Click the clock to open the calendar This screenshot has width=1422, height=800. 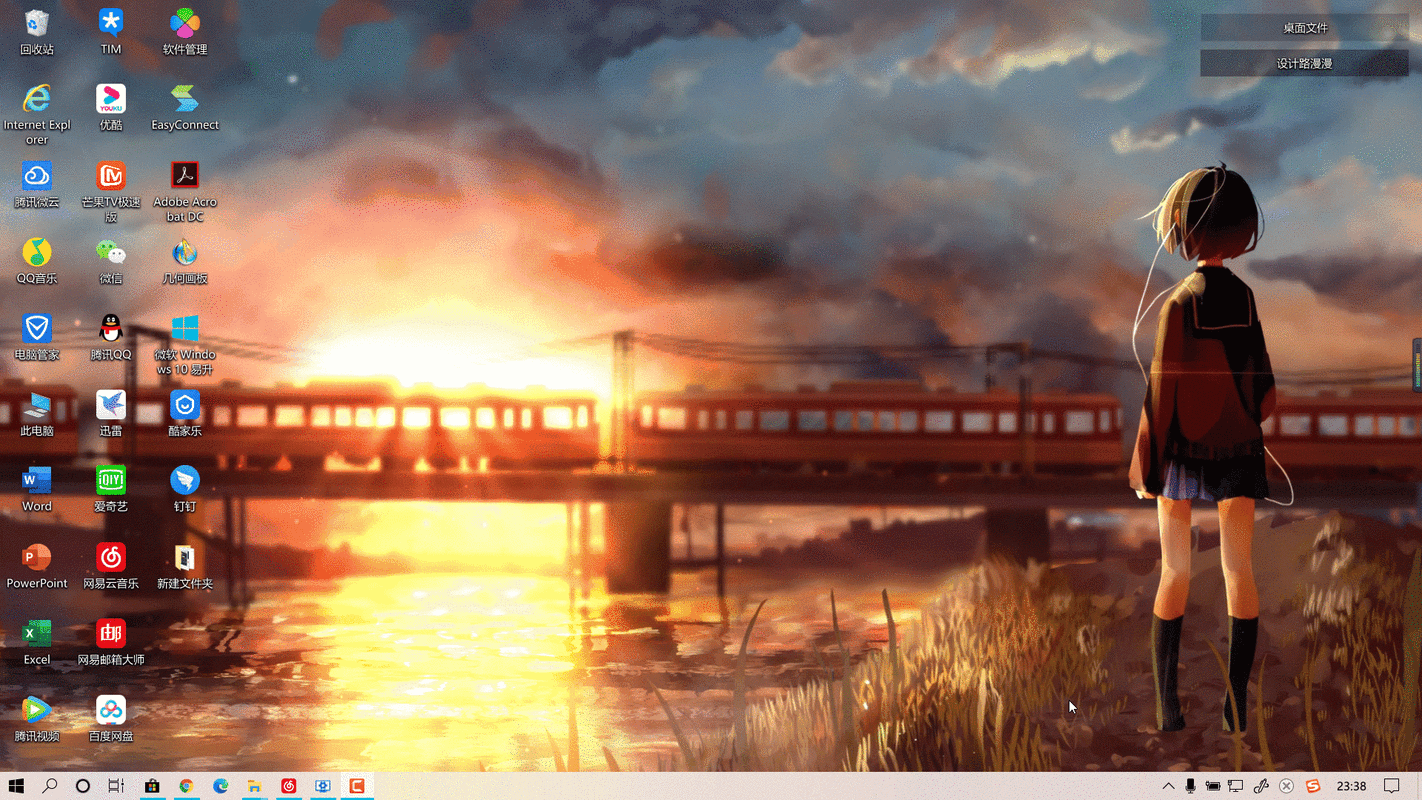[1352, 786]
